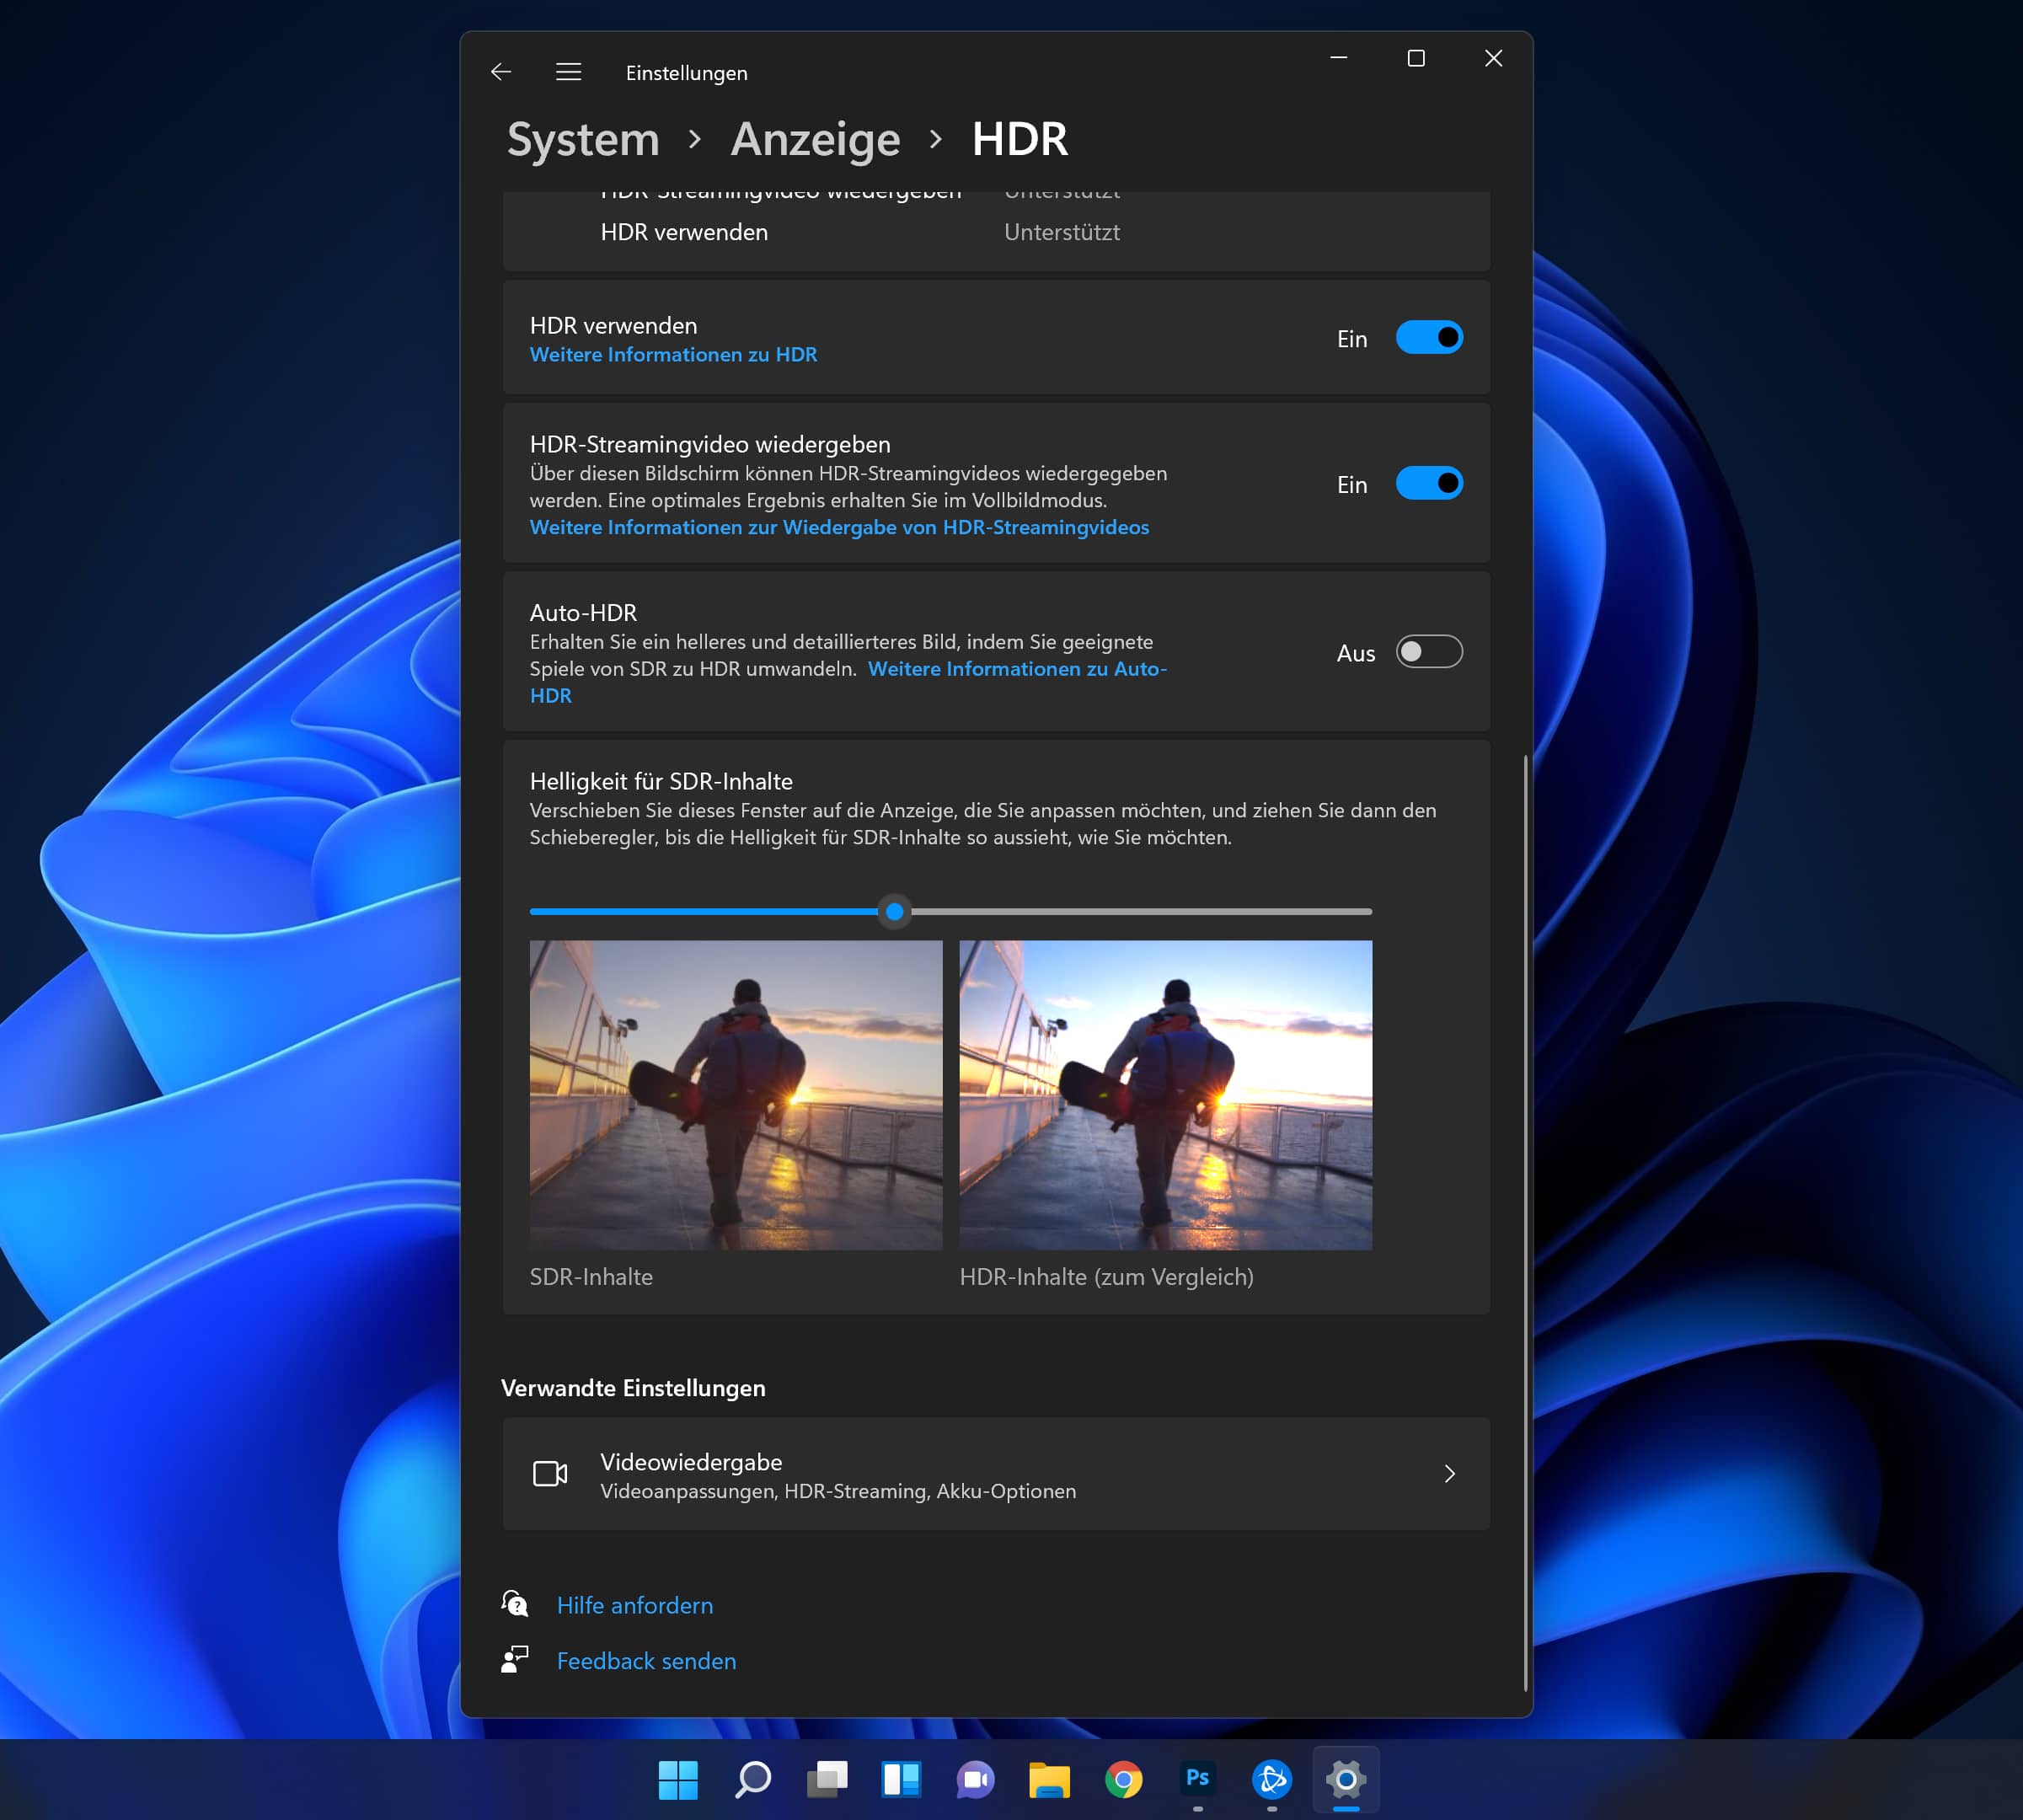Go to System in the breadcrumb
2023x1820 pixels.
click(x=583, y=139)
